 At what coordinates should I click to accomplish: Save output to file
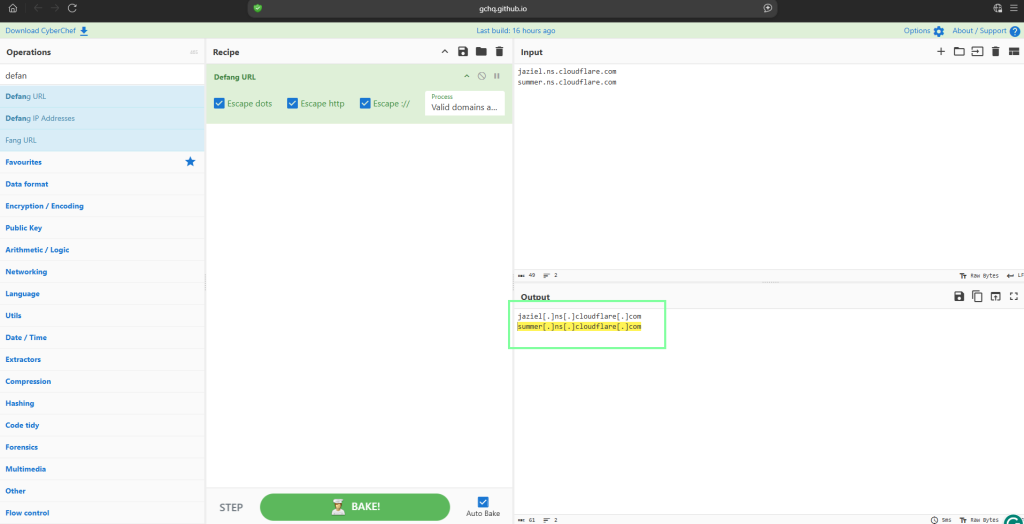[959, 296]
